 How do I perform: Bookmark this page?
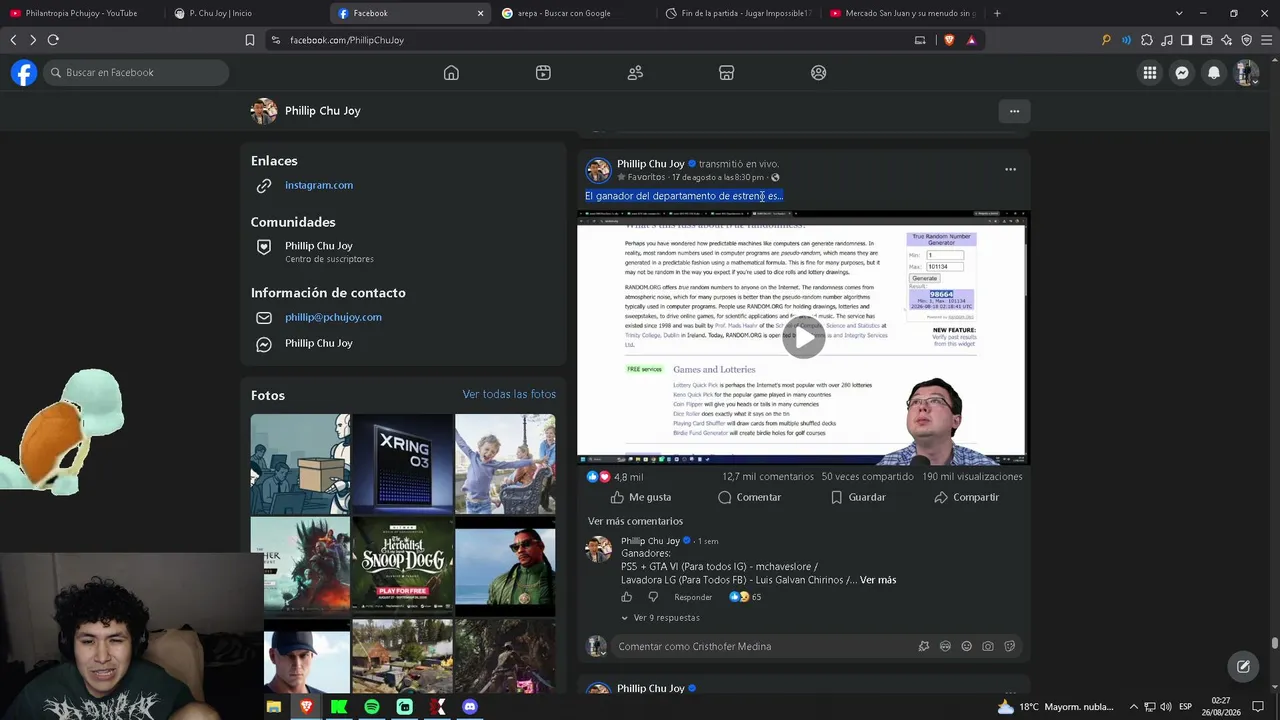coord(250,40)
